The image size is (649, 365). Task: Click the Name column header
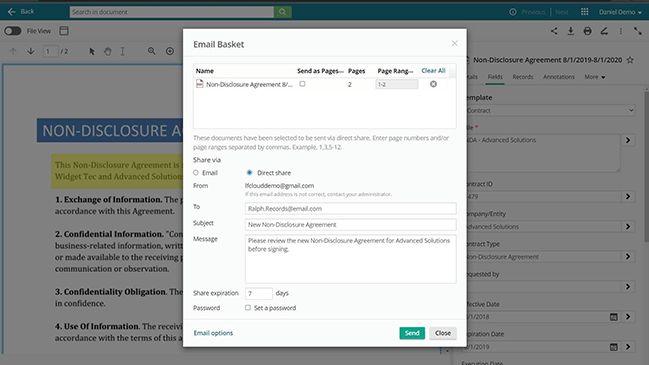tap(205, 71)
